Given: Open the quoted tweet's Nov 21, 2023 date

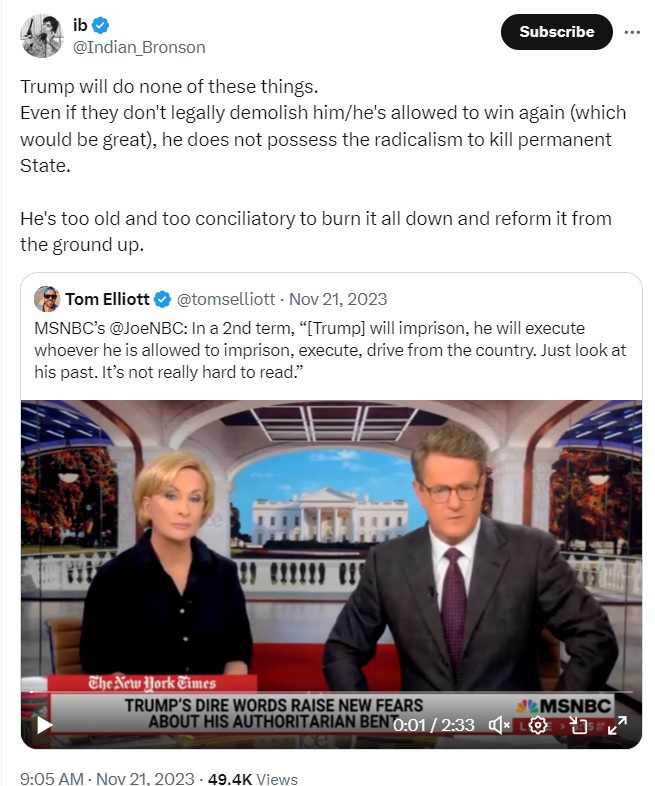Looking at the screenshot, I should pyautogui.click(x=338, y=299).
